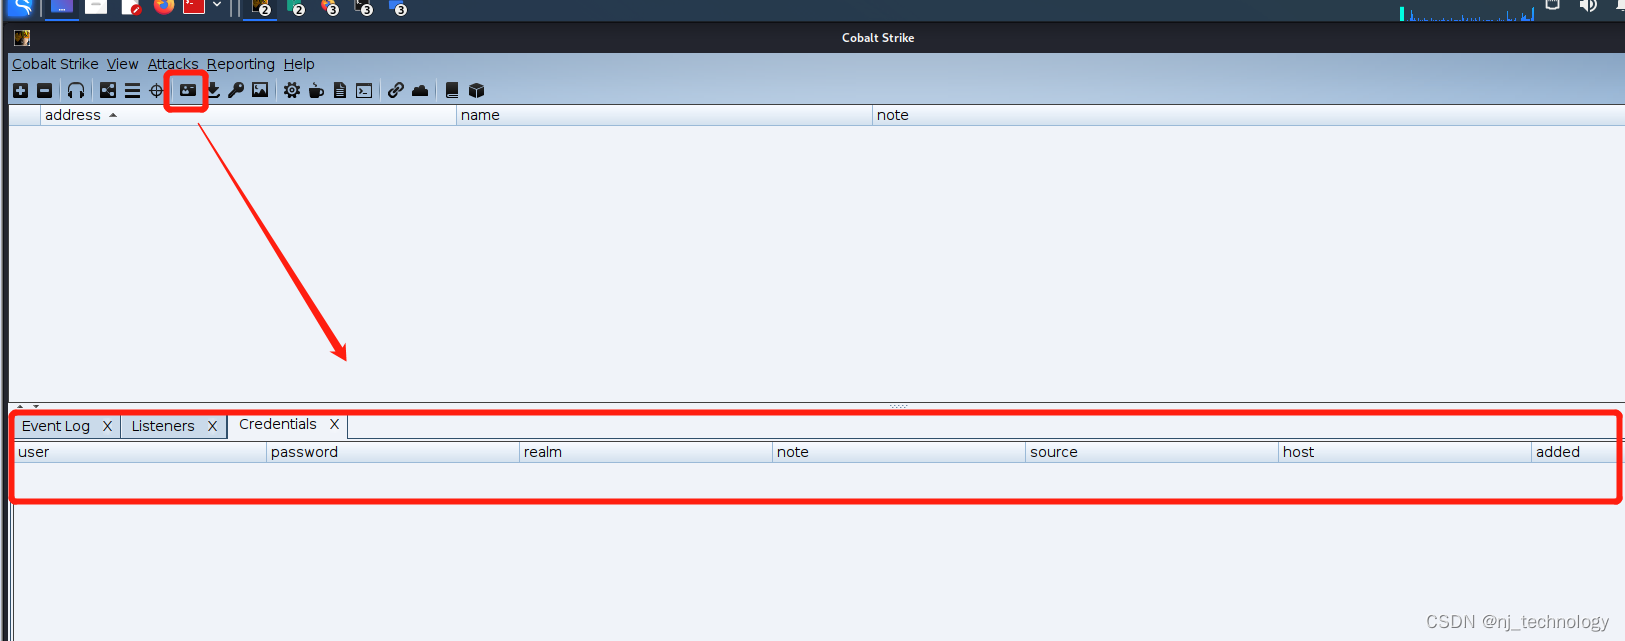Open the View menu
Screen dimensions: 1625x641
click(x=123, y=64)
